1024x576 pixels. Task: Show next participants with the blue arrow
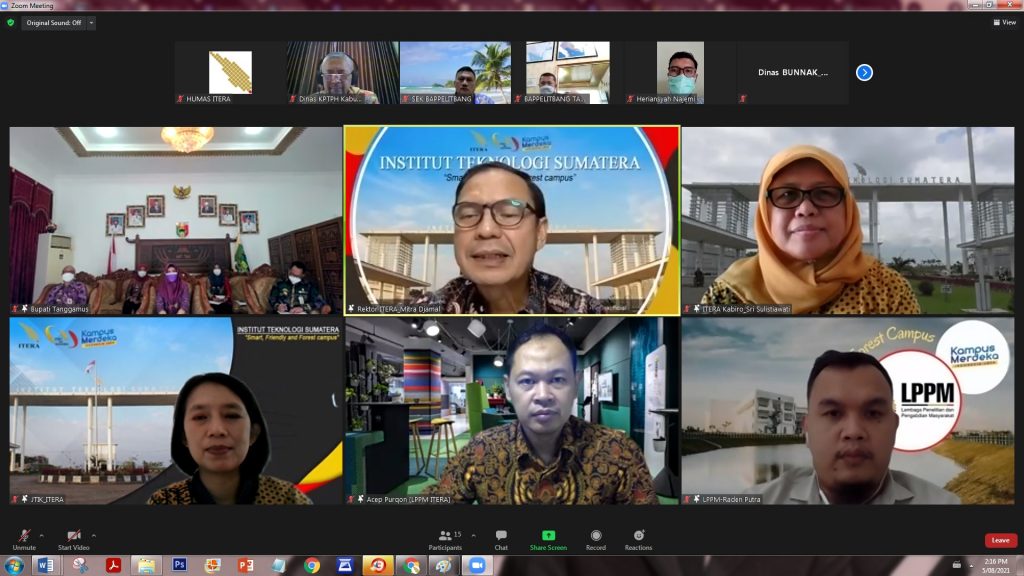point(864,72)
